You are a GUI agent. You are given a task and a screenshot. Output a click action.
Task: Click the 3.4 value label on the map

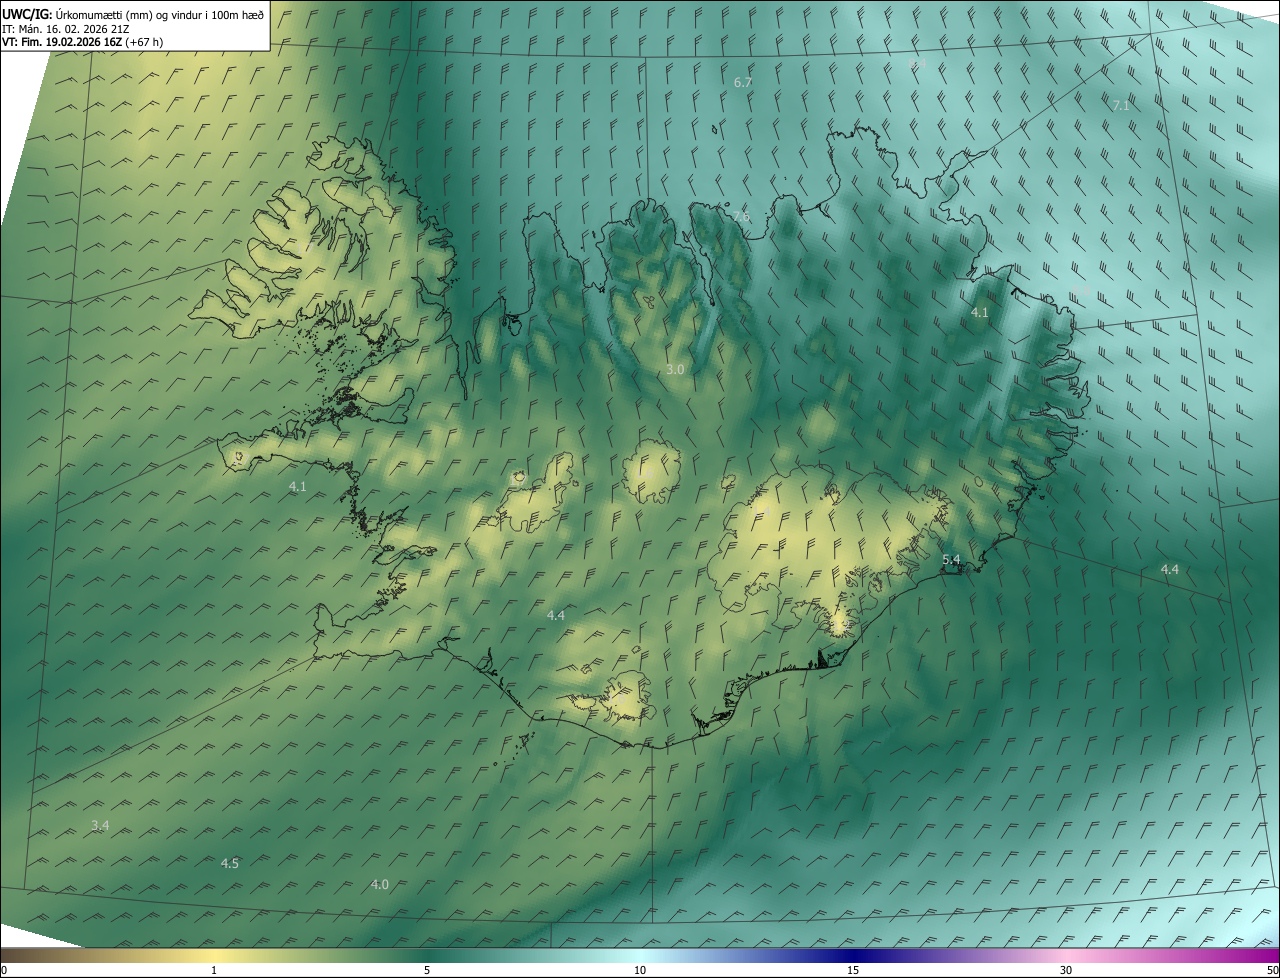point(100,825)
